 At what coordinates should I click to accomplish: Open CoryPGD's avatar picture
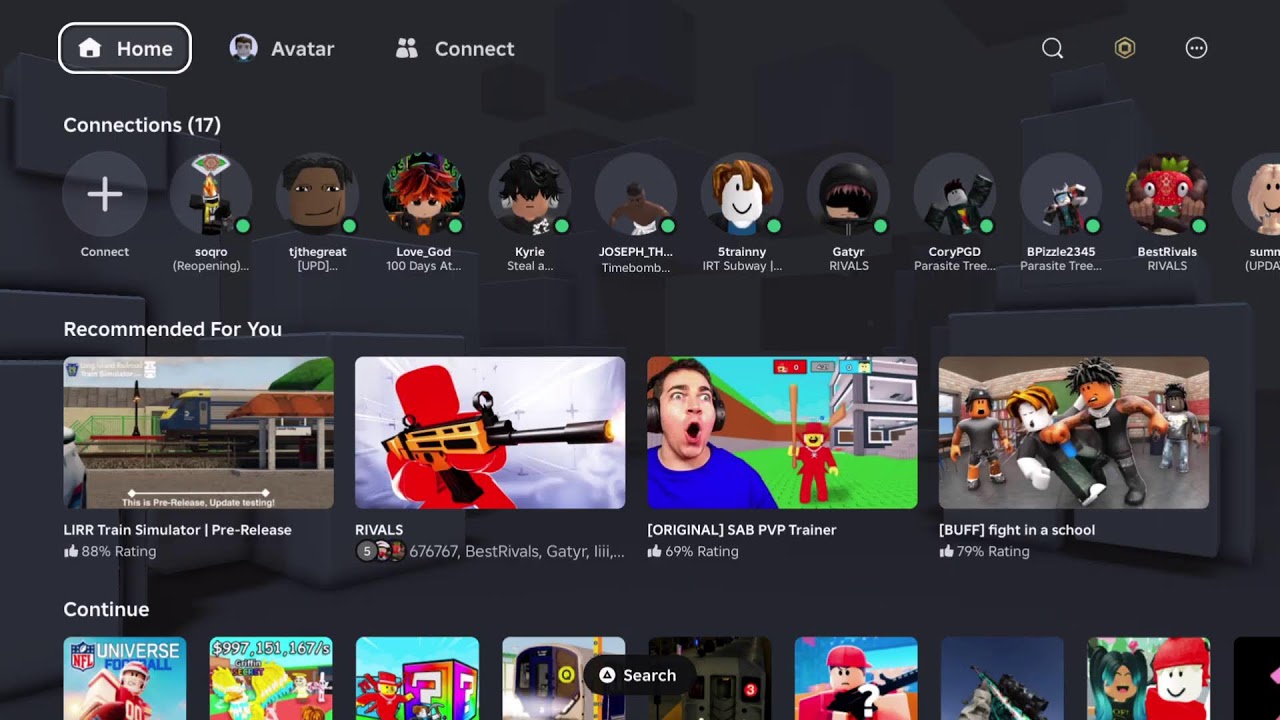(x=955, y=194)
